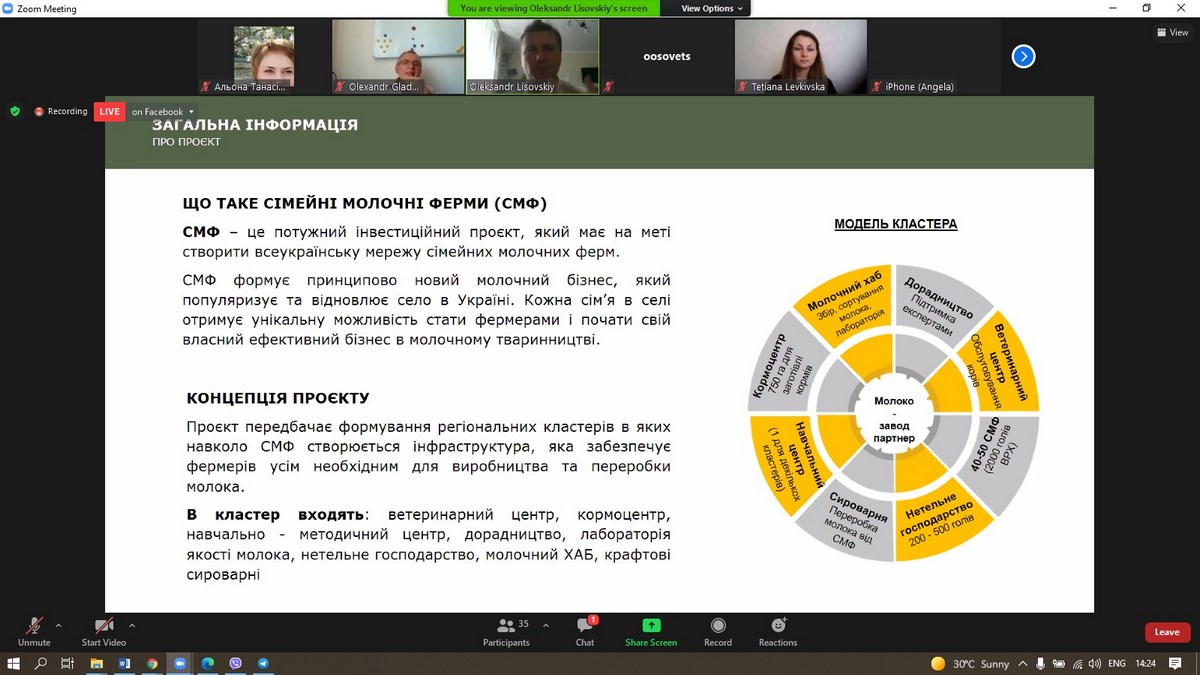Viewport: 1200px width, 675px height.
Task: Open the Chat panel icon
Action: (x=585, y=626)
